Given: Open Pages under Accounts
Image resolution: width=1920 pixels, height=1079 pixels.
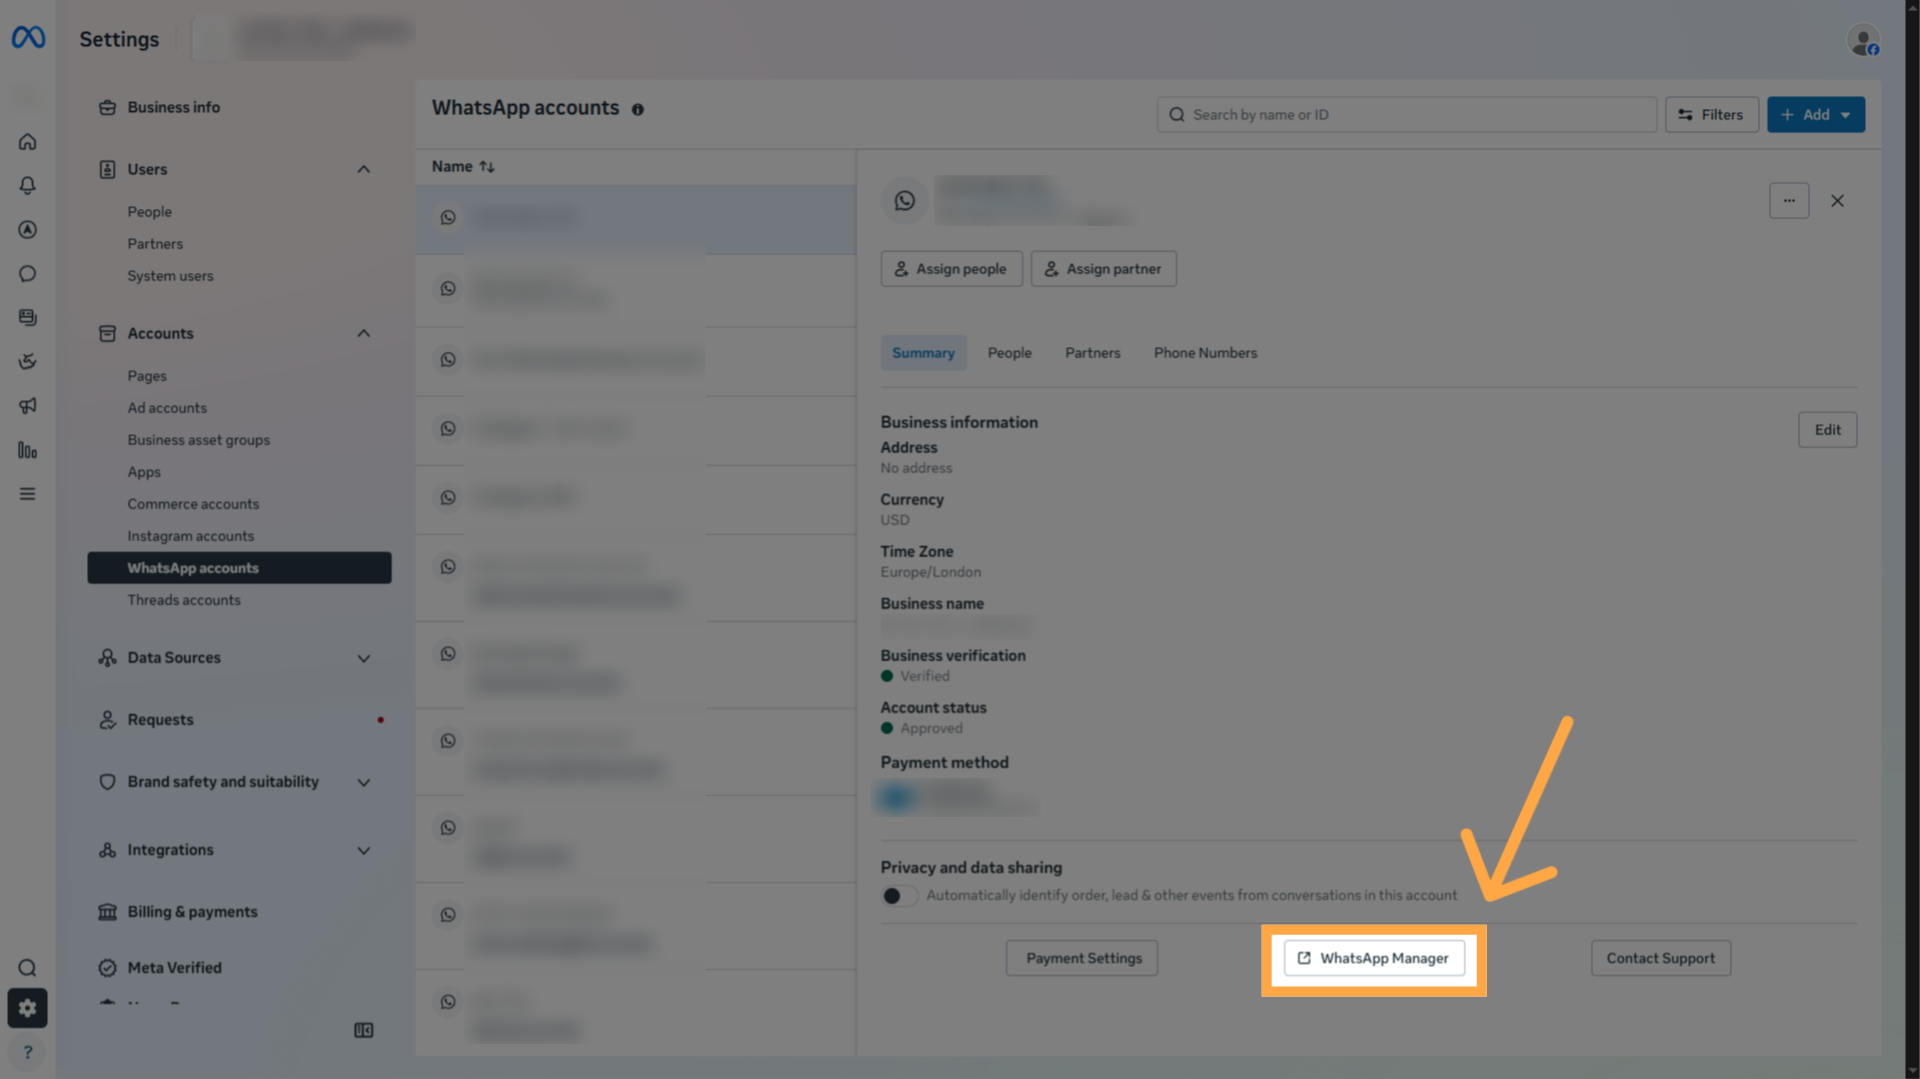Looking at the screenshot, I should [147, 376].
